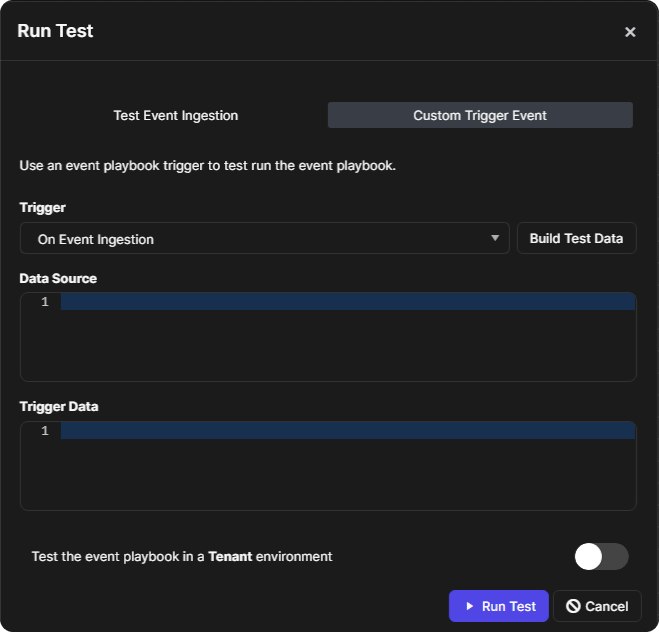Click line number 1 in Data Source
Image resolution: width=659 pixels, height=632 pixels.
tap(45, 302)
